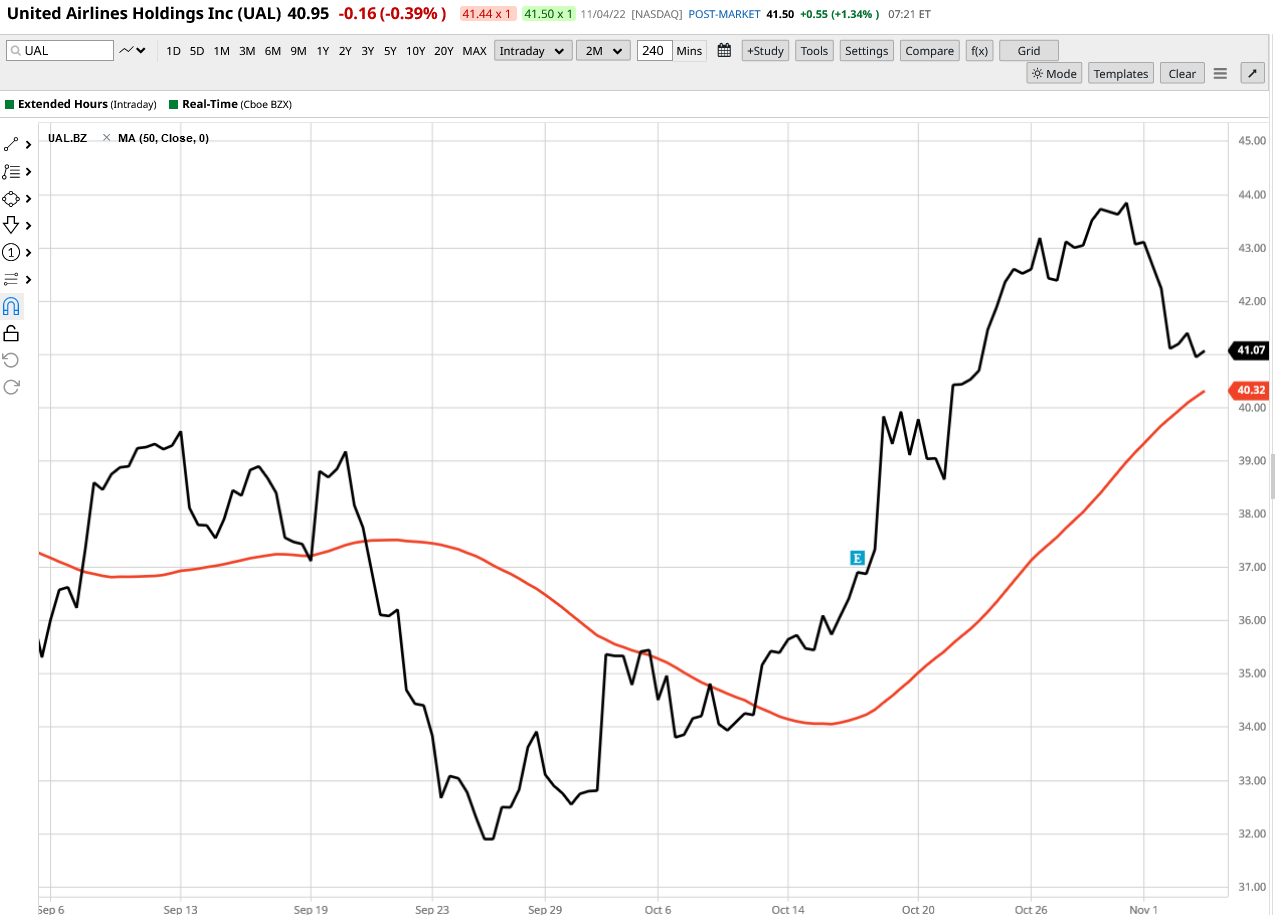The height and width of the screenshot is (915, 1275).
Task: Select the horizontal lines measure tool
Action: point(11,279)
